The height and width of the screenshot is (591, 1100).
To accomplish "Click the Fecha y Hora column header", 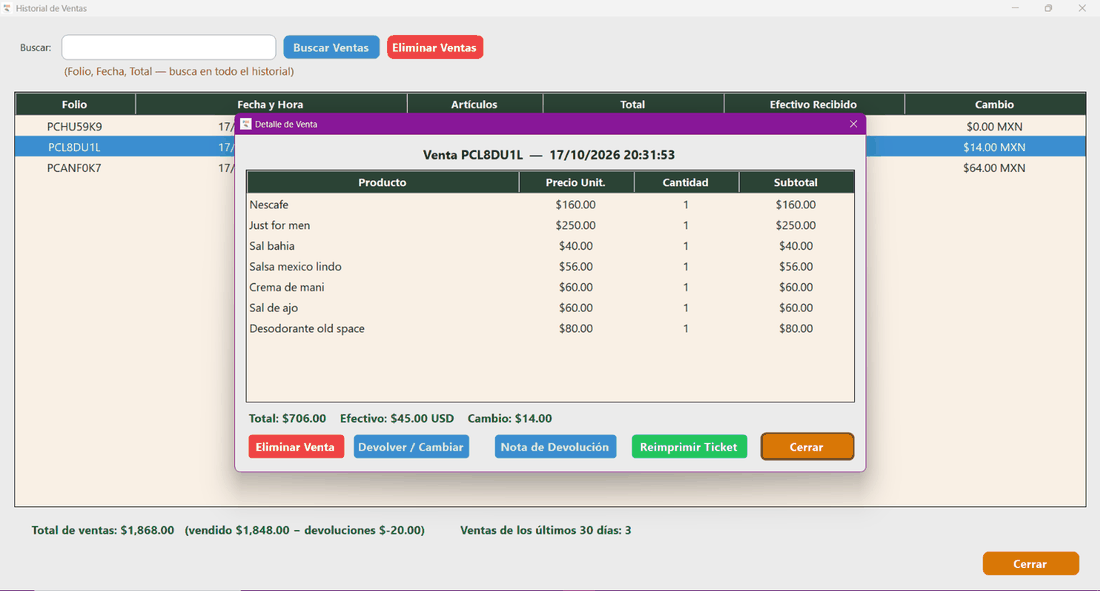I will 271,105.
